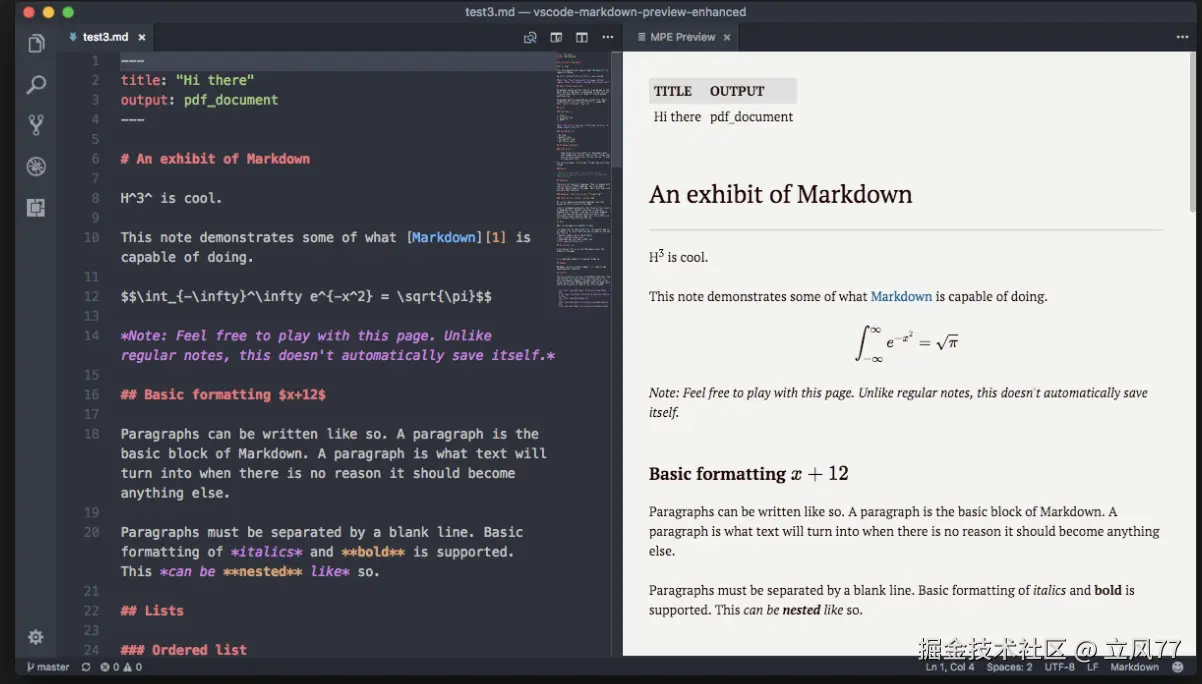The image size is (1202, 684).
Task: Close the MPE Preview tab
Action: click(727, 38)
